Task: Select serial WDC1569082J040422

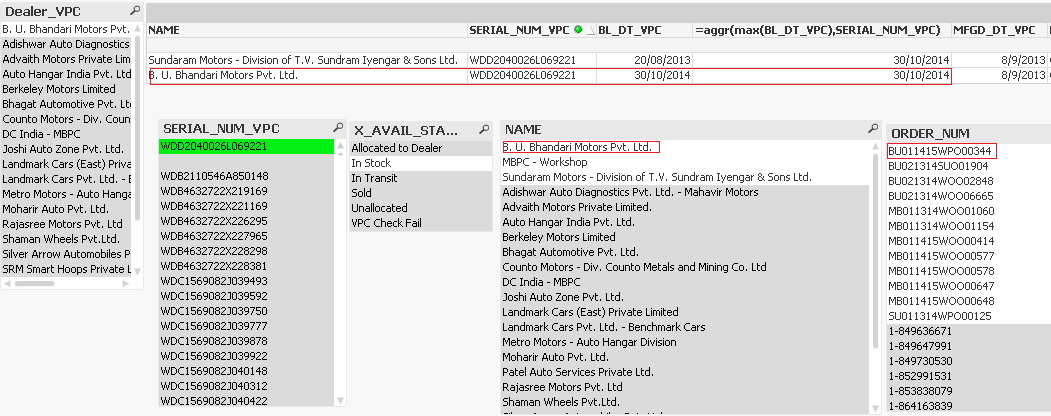Action: (x=246, y=401)
